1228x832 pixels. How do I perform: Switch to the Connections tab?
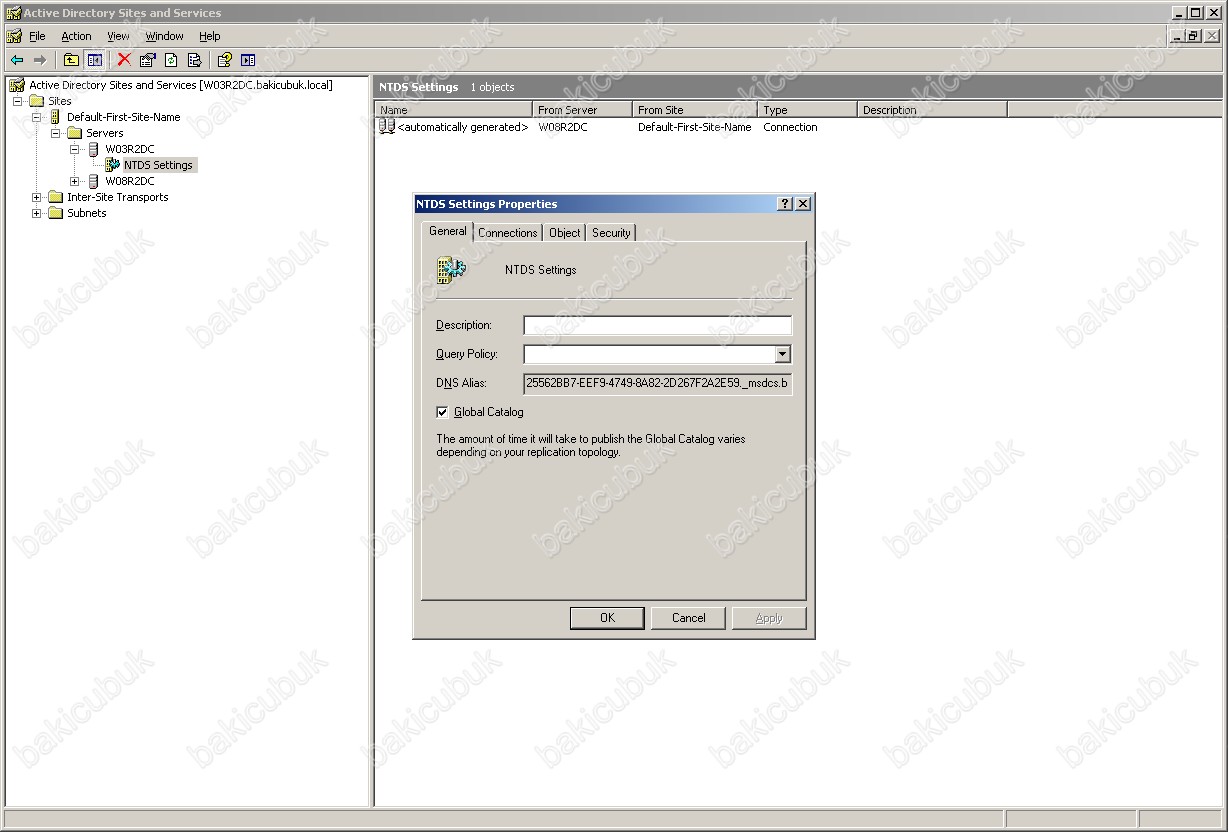click(x=508, y=233)
